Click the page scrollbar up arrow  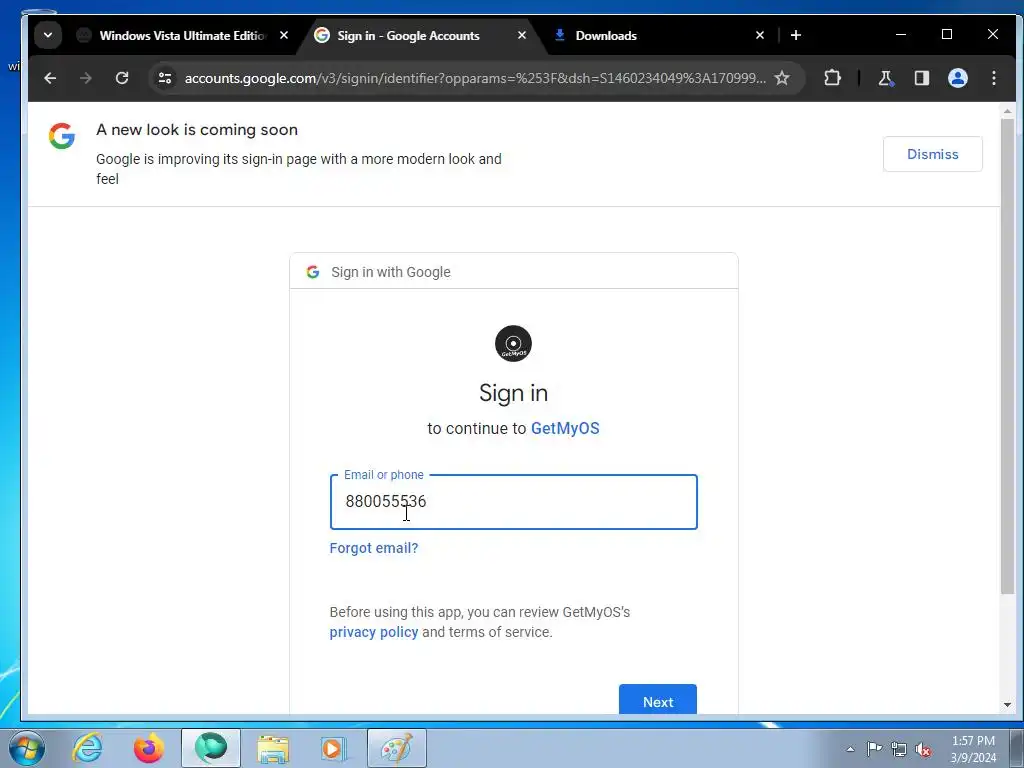click(x=1007, y=112)
